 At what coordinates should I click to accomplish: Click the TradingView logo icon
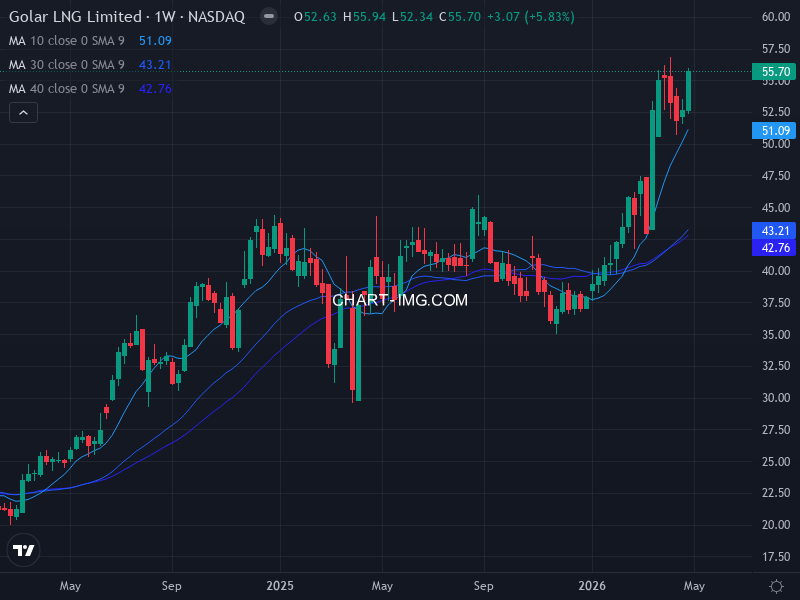click(x=23, y=550)
